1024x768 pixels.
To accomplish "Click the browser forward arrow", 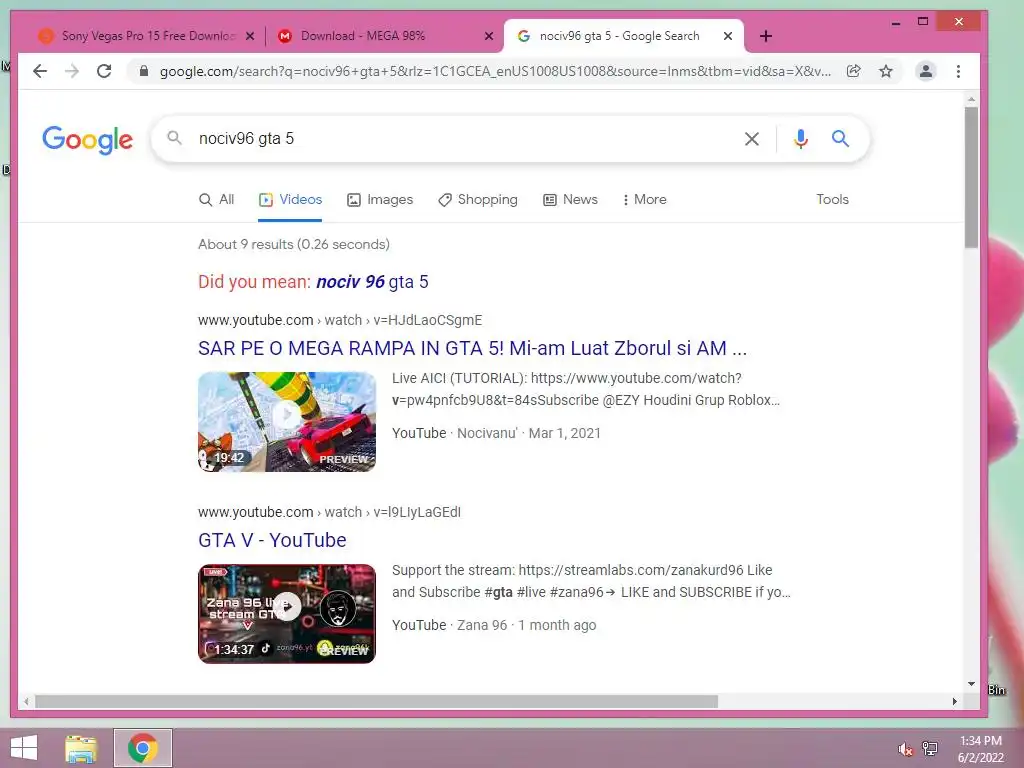I will point(72,71).
